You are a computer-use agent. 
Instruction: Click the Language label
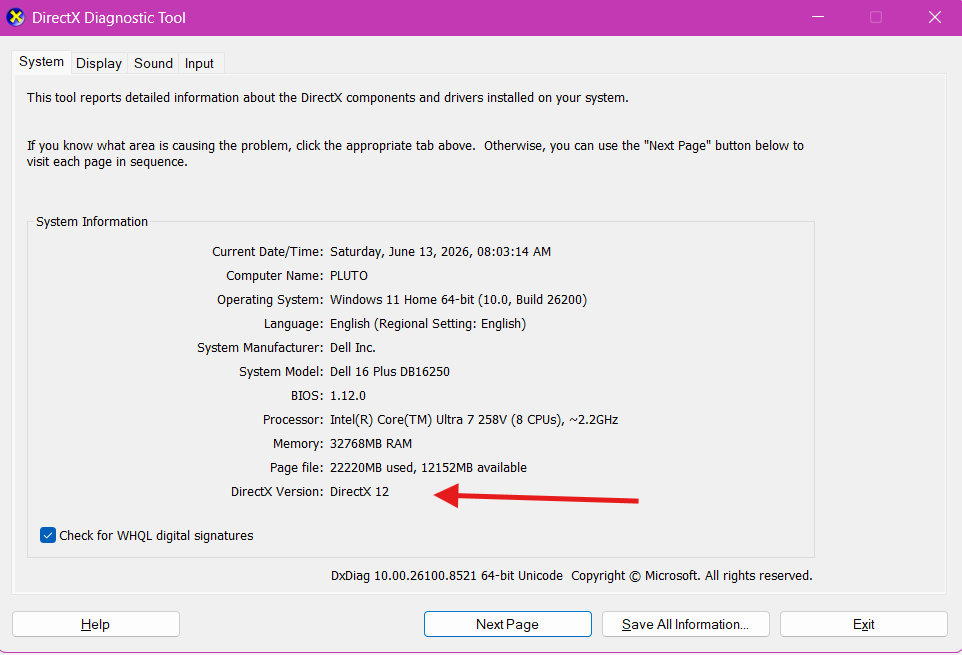[x=293, y=324]
